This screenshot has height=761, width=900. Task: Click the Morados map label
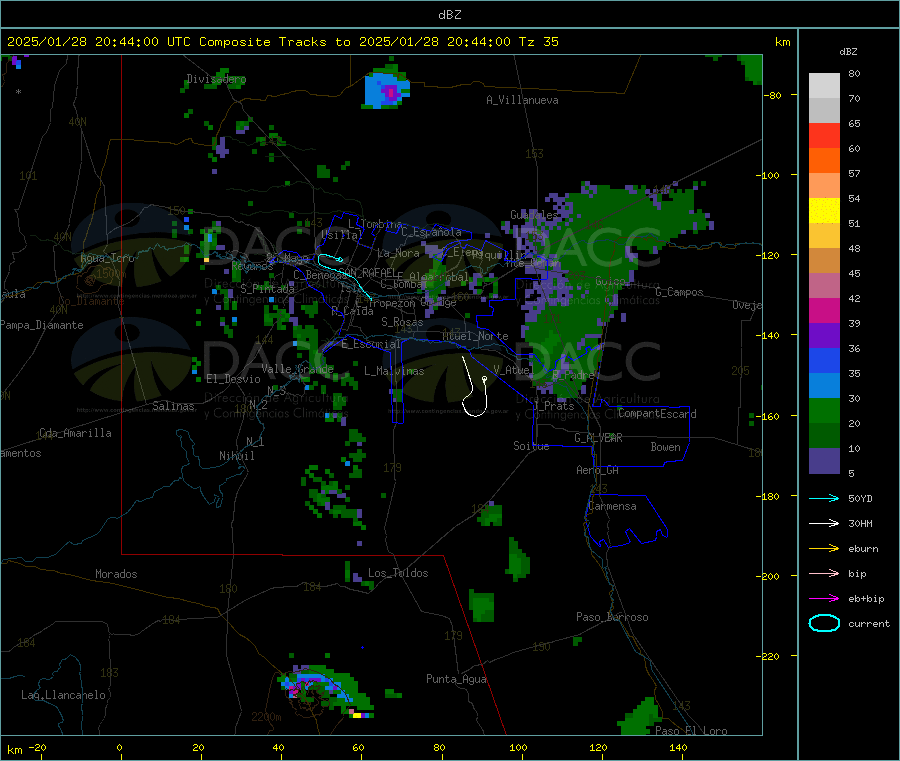pos(116,574)
